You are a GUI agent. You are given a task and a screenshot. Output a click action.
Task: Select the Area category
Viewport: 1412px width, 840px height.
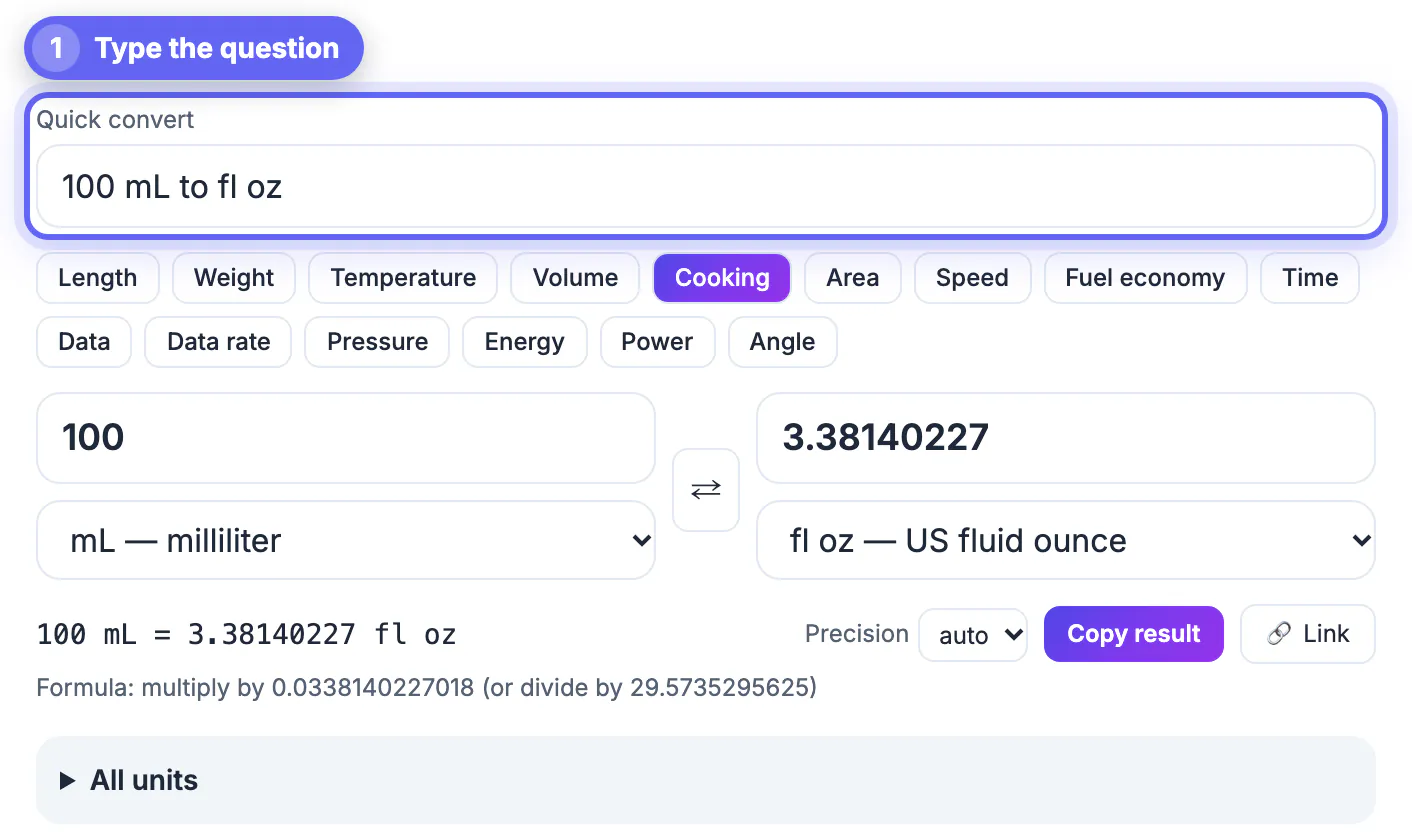[853, 278]
